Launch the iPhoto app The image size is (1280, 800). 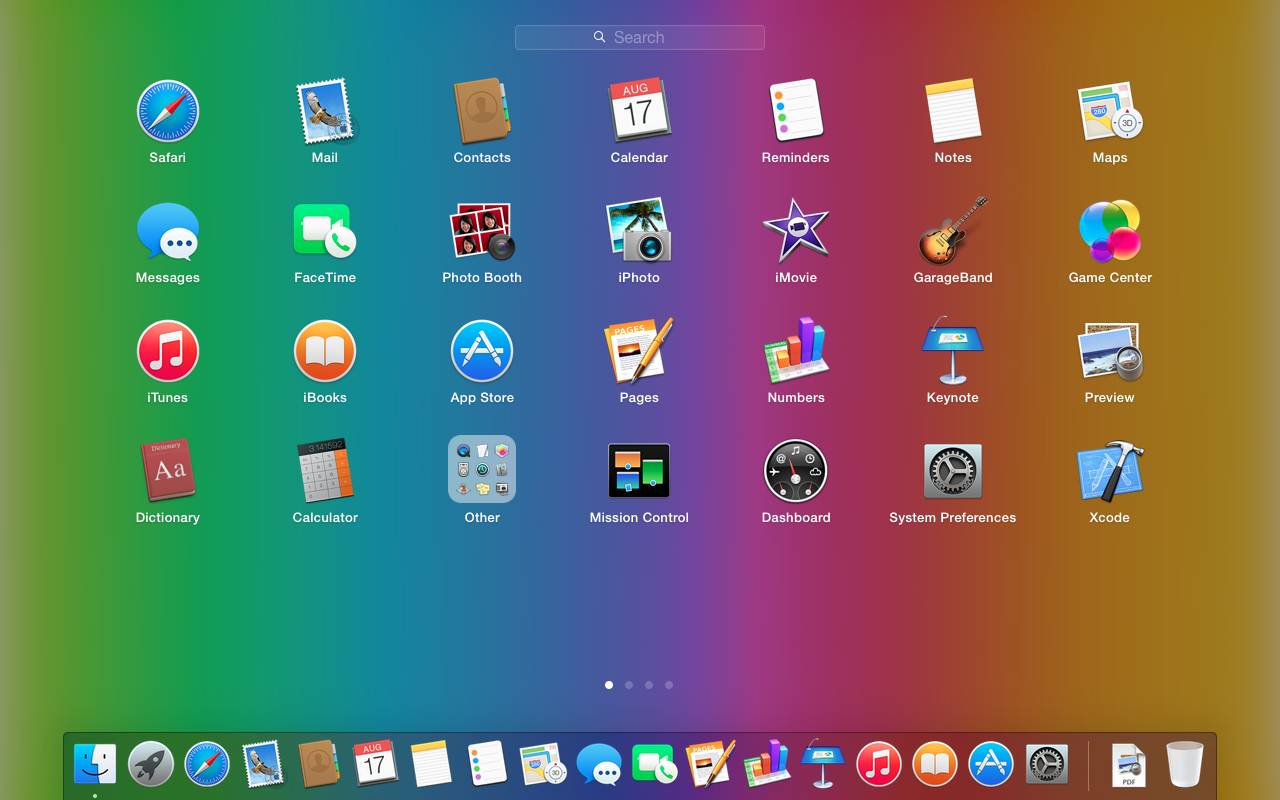639,231
